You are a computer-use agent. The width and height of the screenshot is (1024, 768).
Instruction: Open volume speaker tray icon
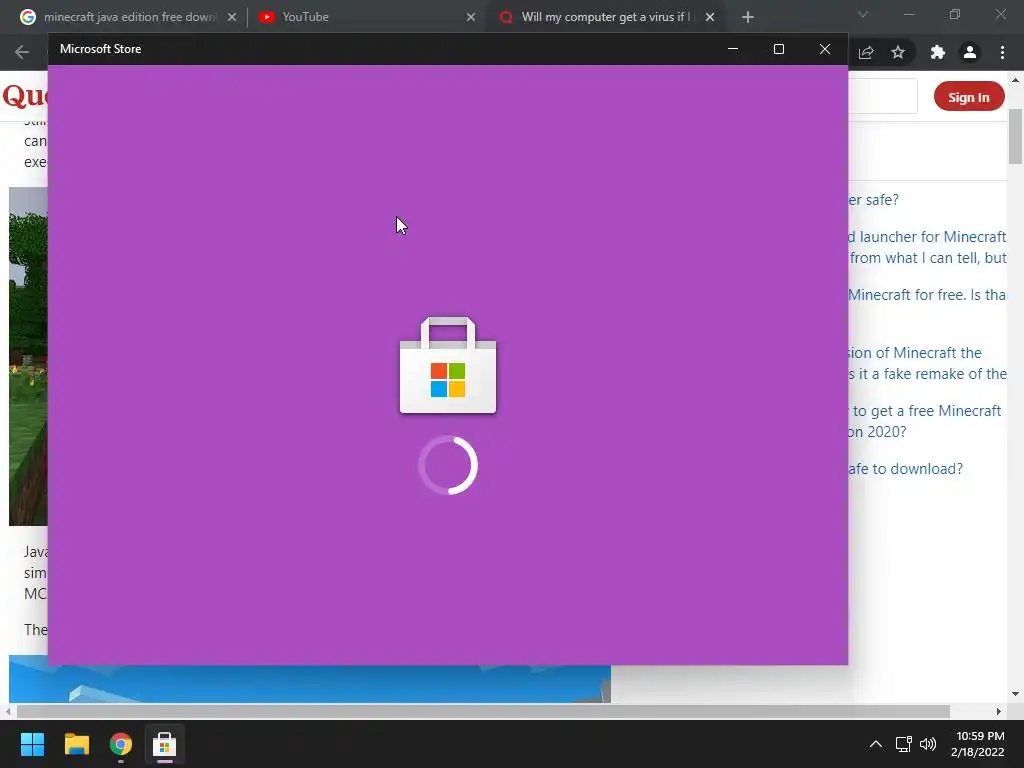click(928, 744)
